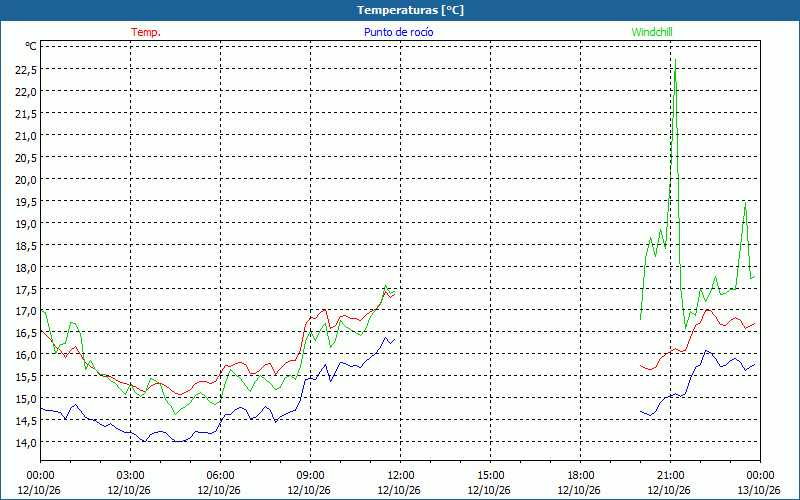Click the 21,5 y-axis value
The height and width of the screenshot is (500, 800).
tap(26, 113)
